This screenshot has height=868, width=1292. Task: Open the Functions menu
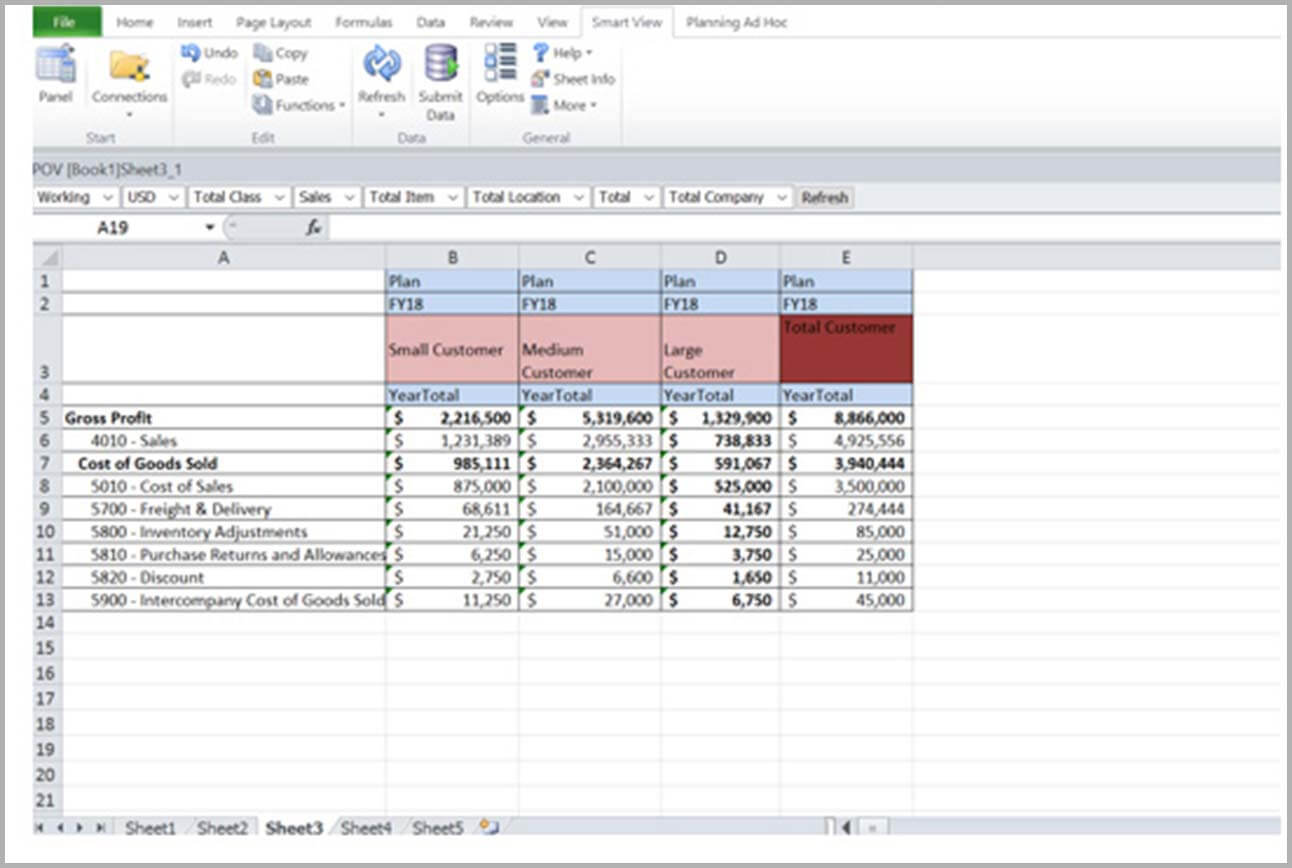[299, 105]
